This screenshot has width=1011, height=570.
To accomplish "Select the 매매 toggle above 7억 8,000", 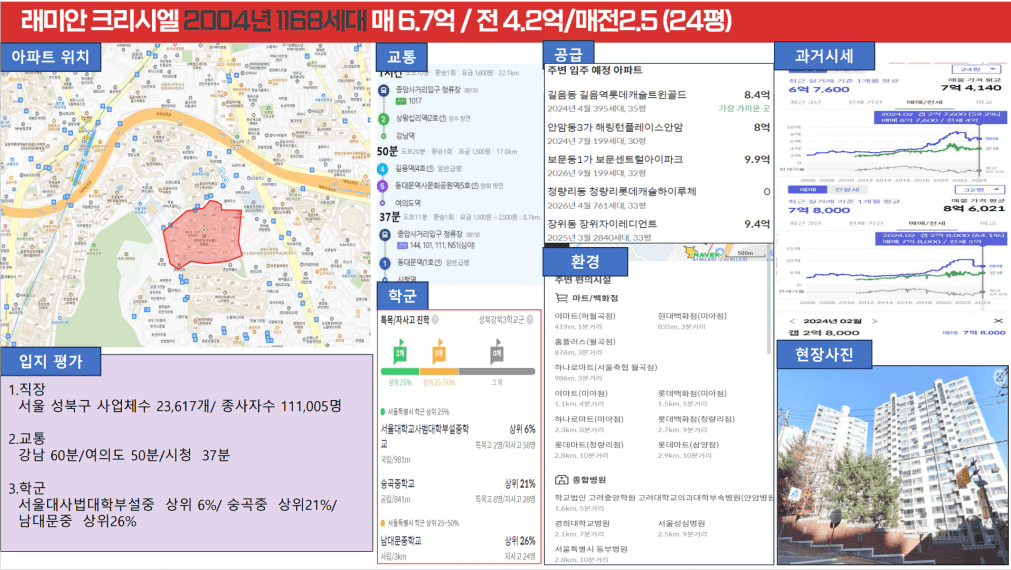I will click(x=807, y=190).
